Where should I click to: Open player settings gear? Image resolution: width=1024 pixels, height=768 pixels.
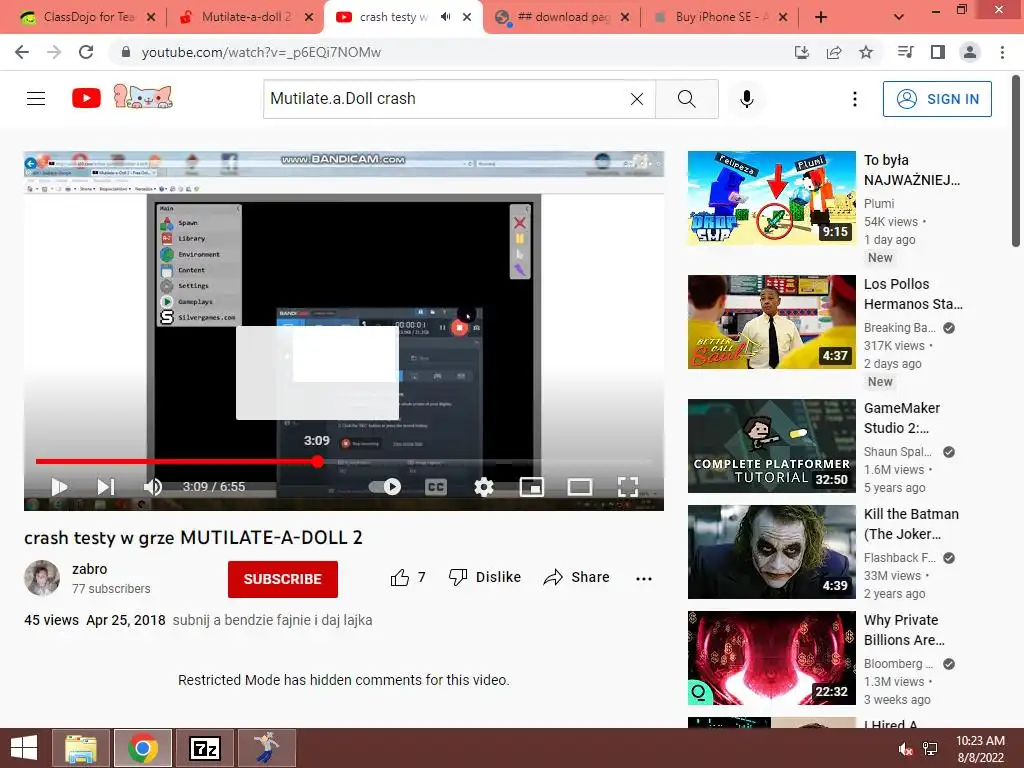click(x=483, y=487)
